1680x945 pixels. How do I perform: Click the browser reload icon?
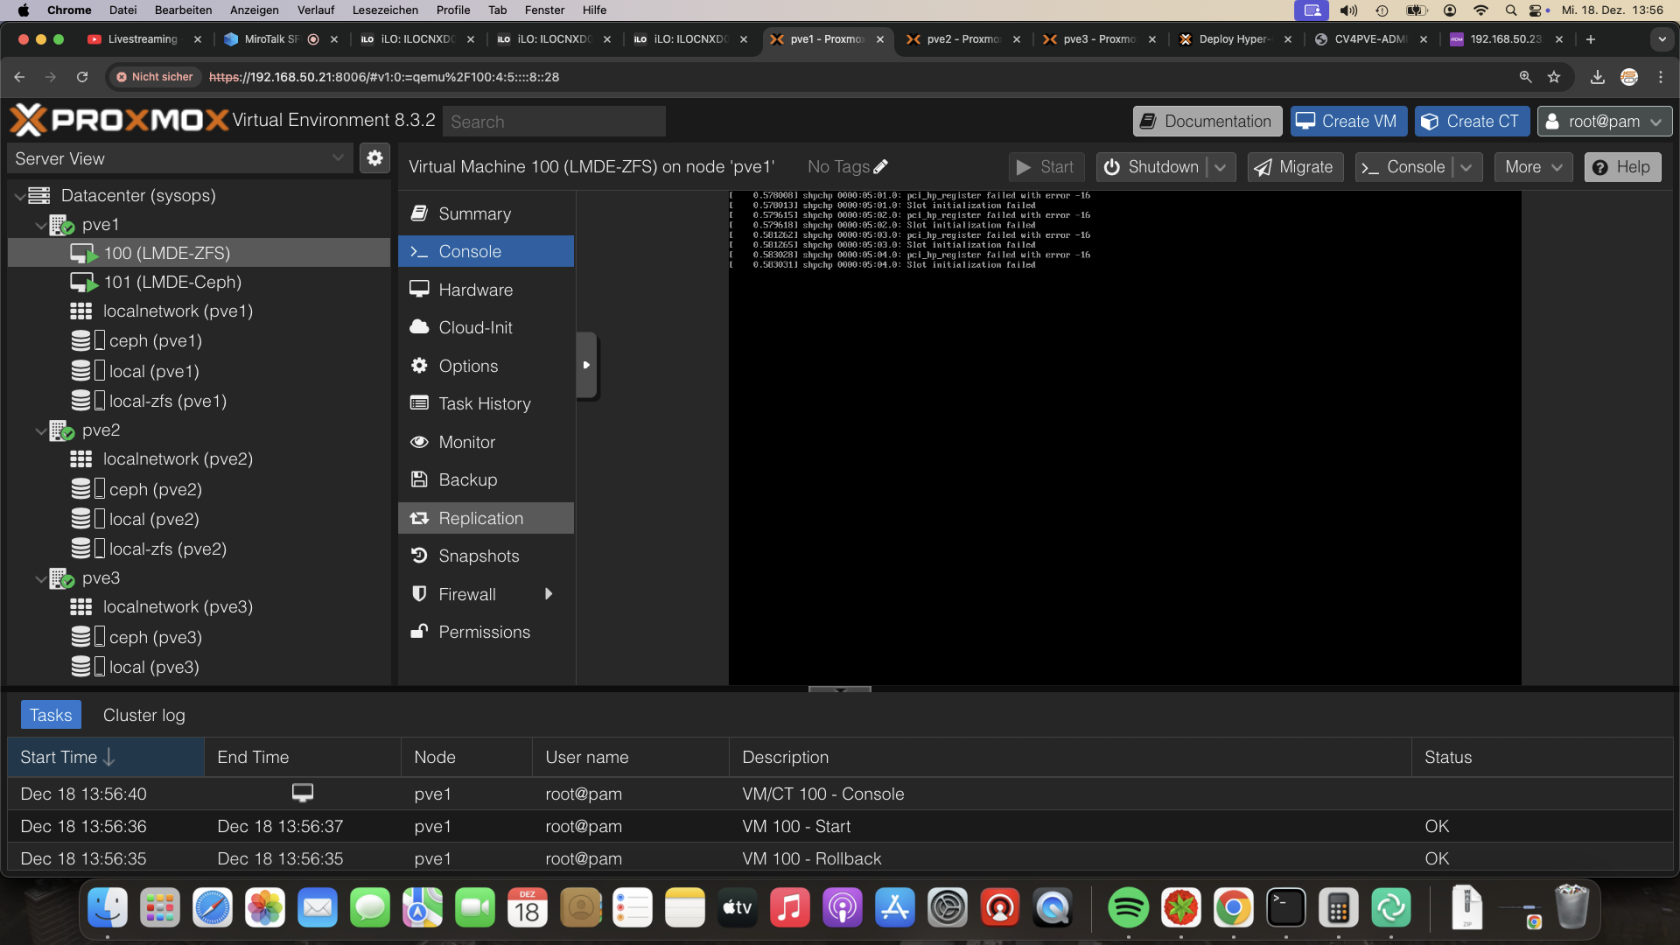tap(82, 77)
